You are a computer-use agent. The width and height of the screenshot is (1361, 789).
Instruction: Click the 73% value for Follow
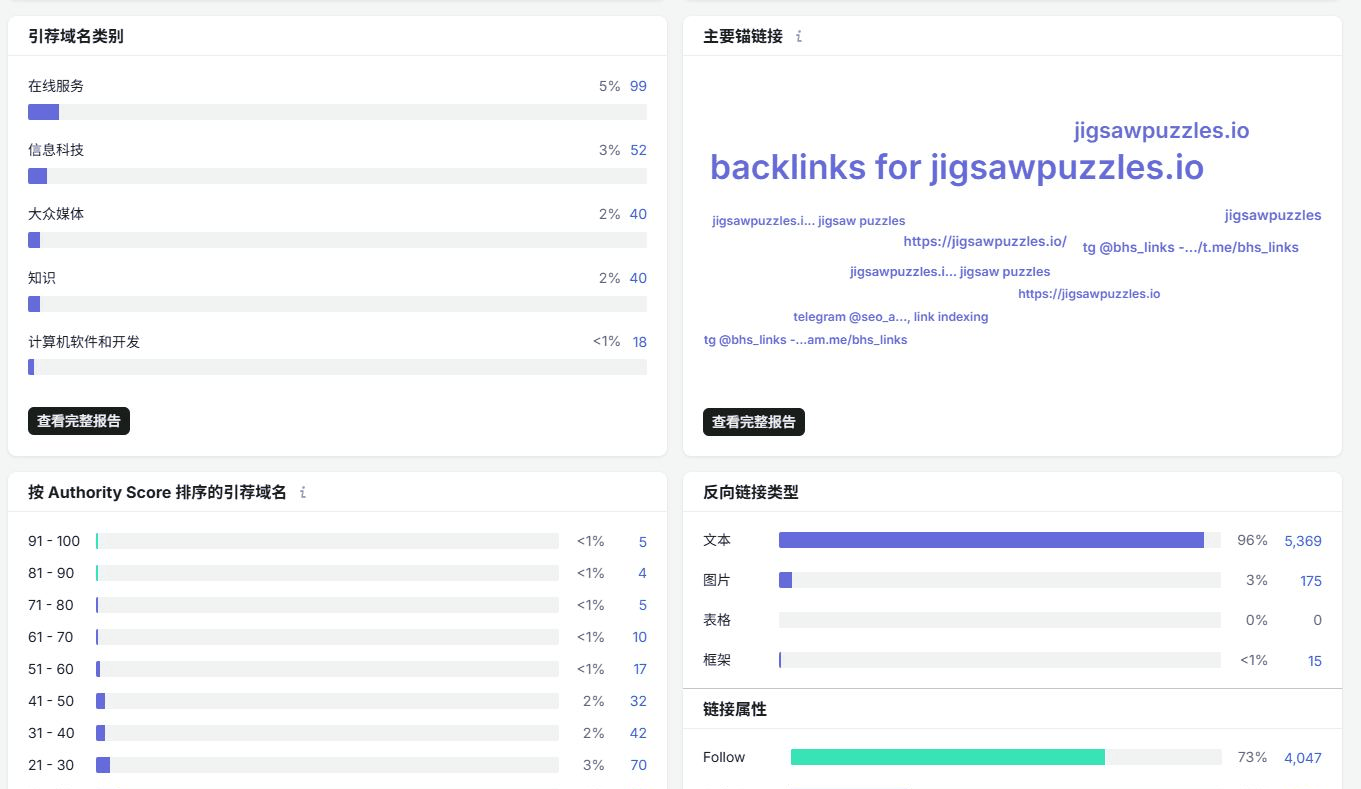point(1252,757)
